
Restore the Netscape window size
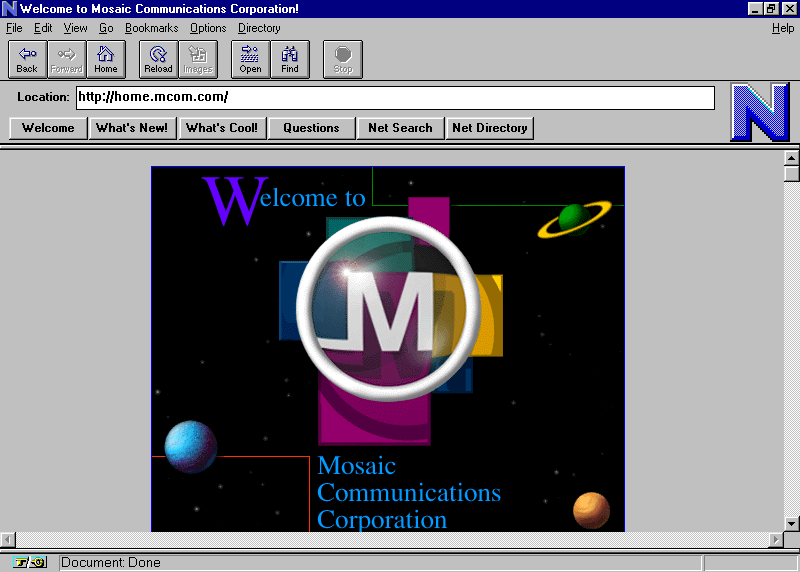point(770,9)
